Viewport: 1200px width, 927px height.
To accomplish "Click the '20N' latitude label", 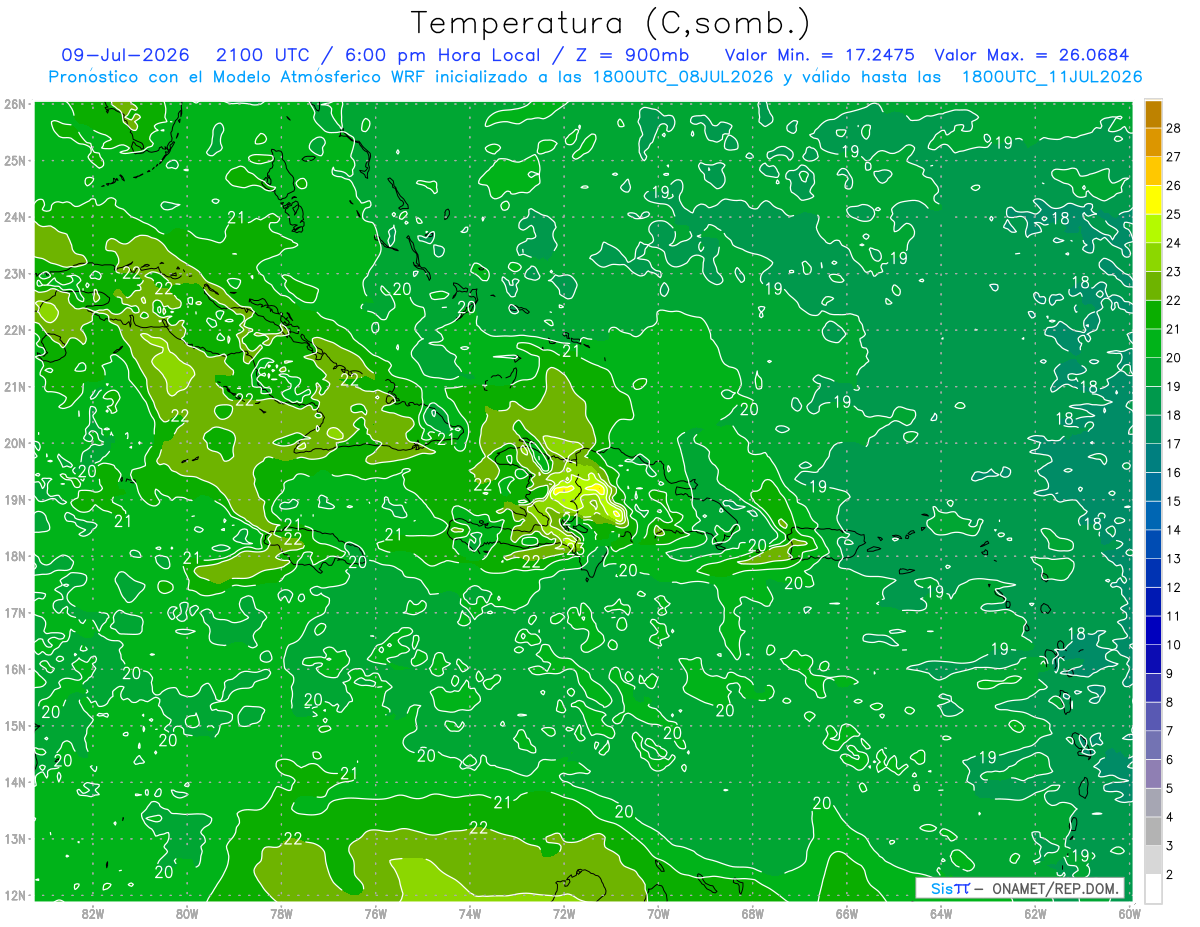I will click(x=15, y=443).
